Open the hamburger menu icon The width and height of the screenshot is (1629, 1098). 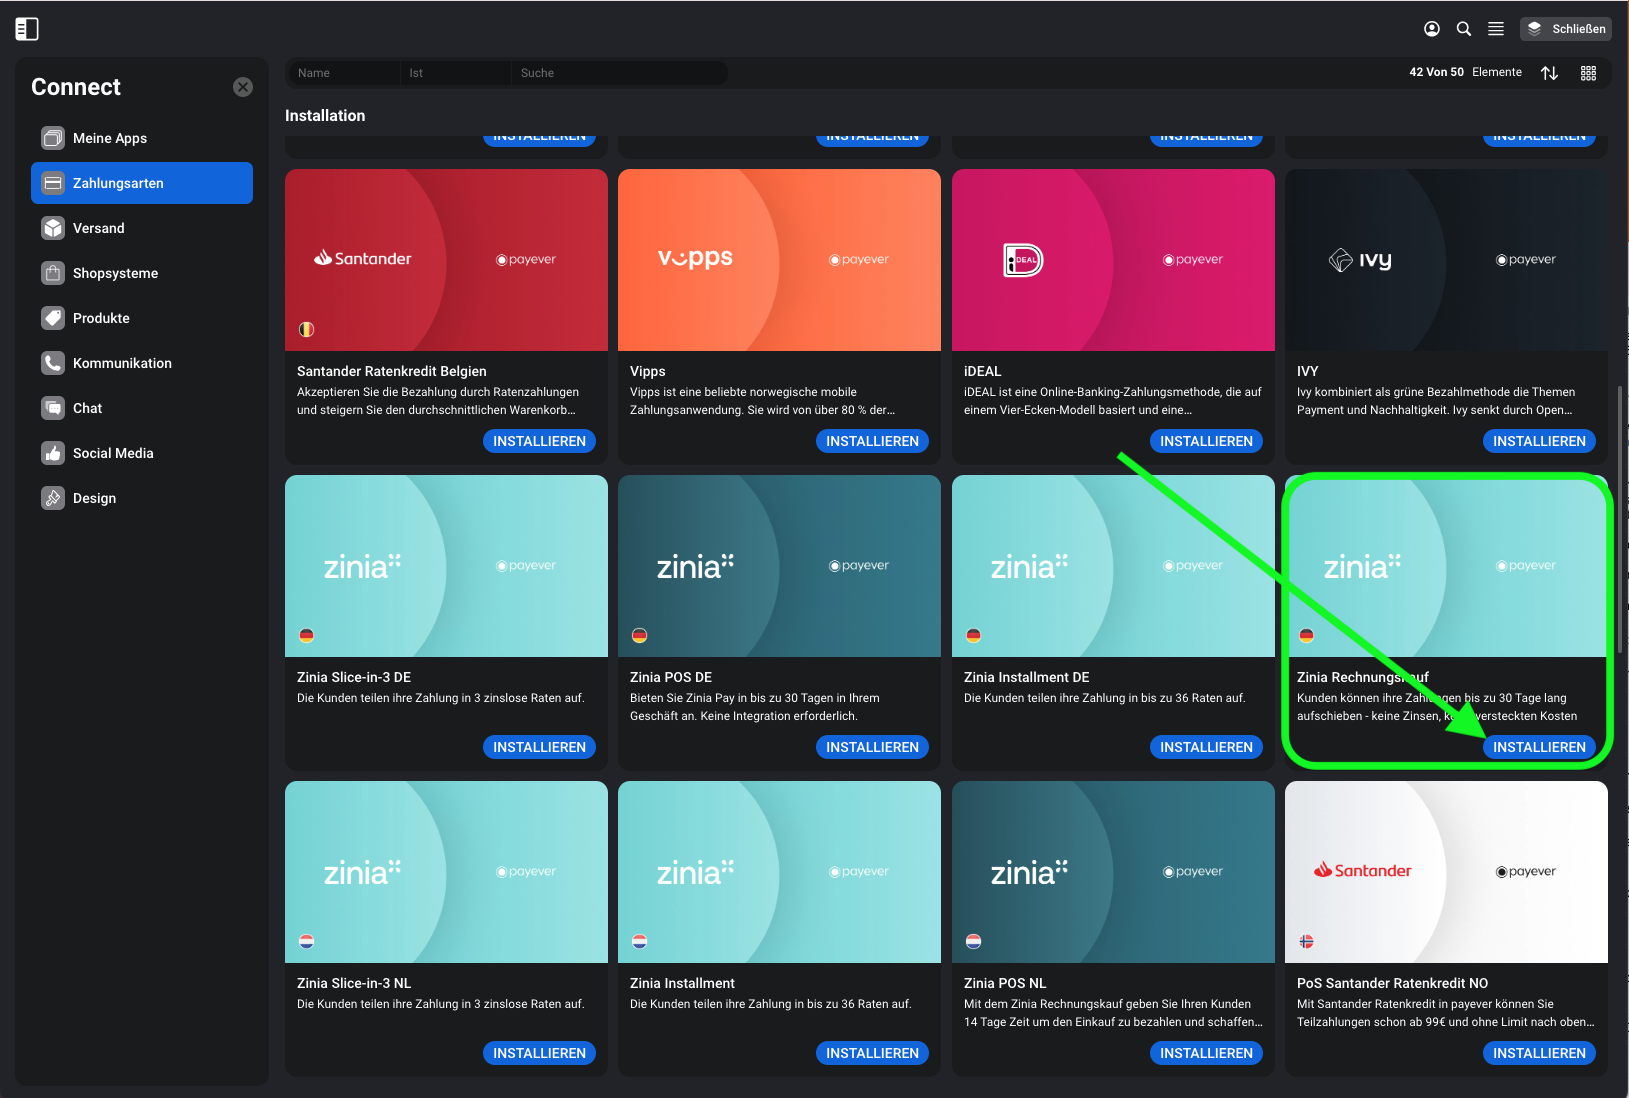(1496, 29)
